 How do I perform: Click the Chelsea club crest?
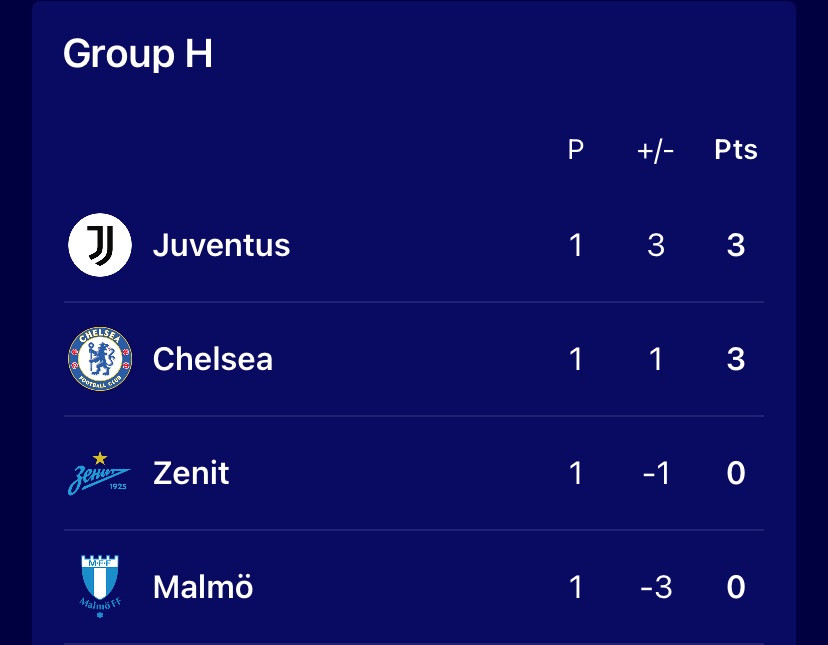100,359
